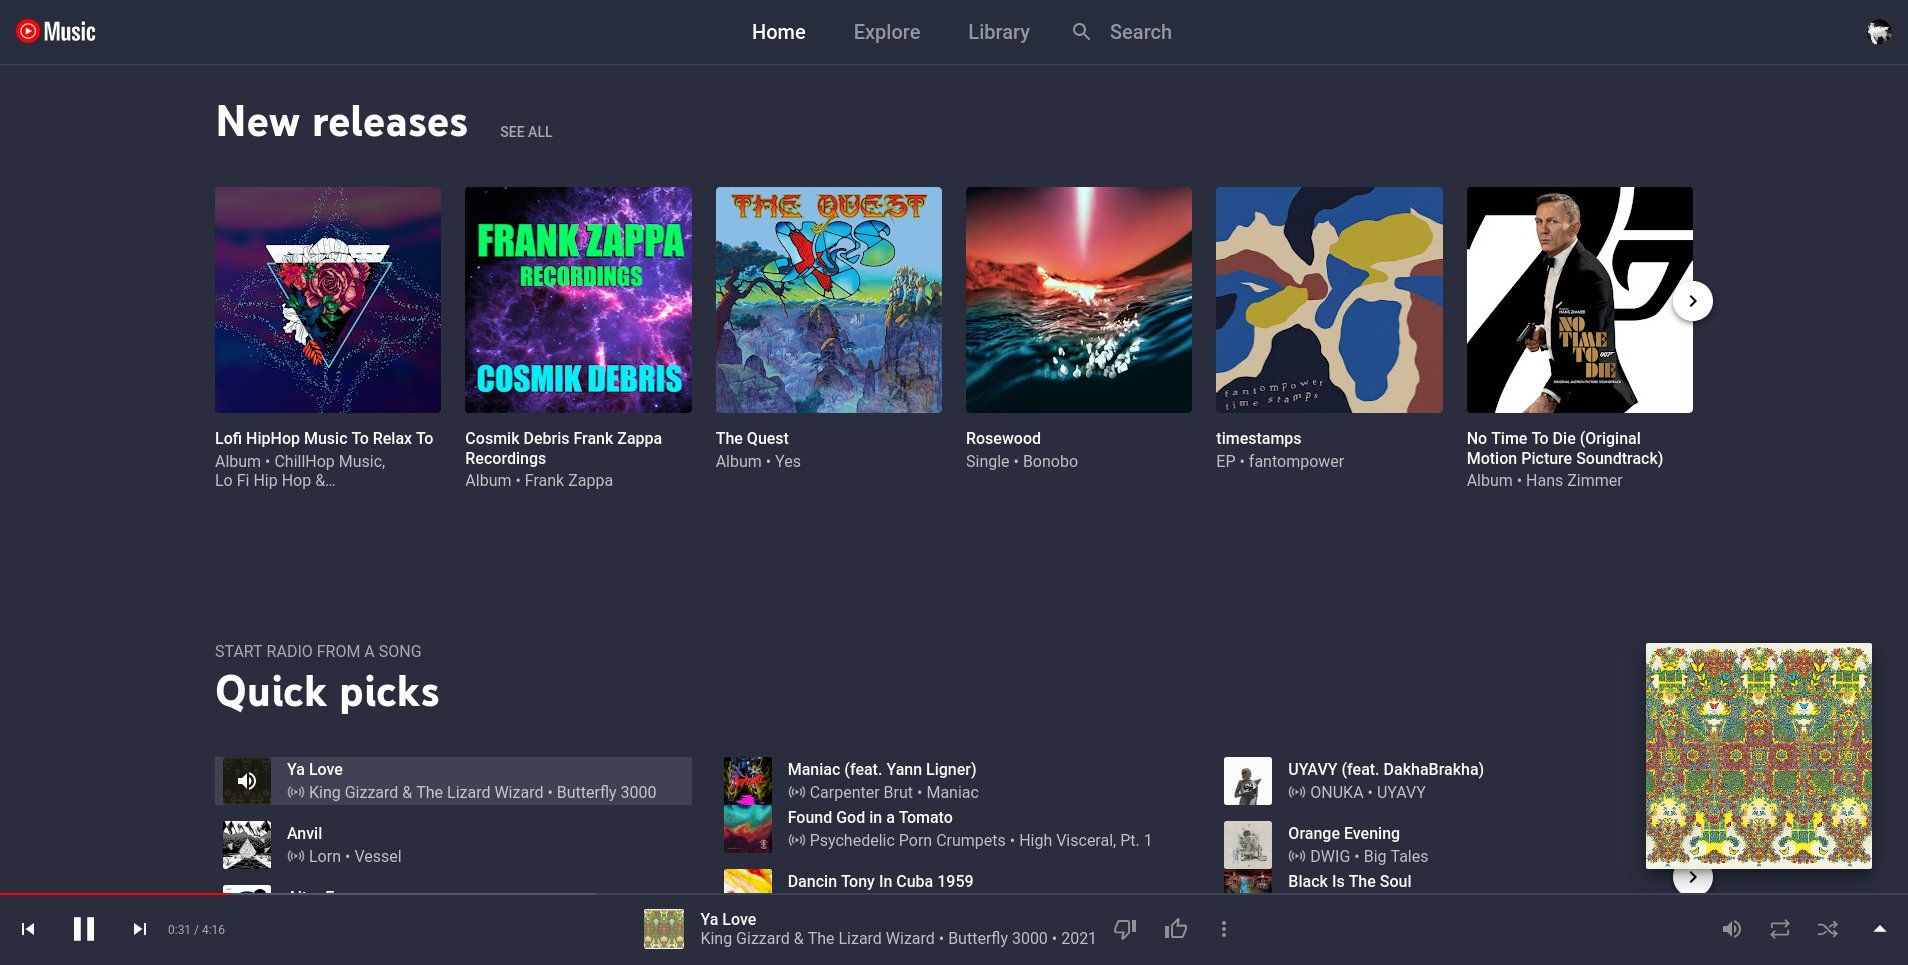
Task: Skip to next track
Action: pos(140,929)
